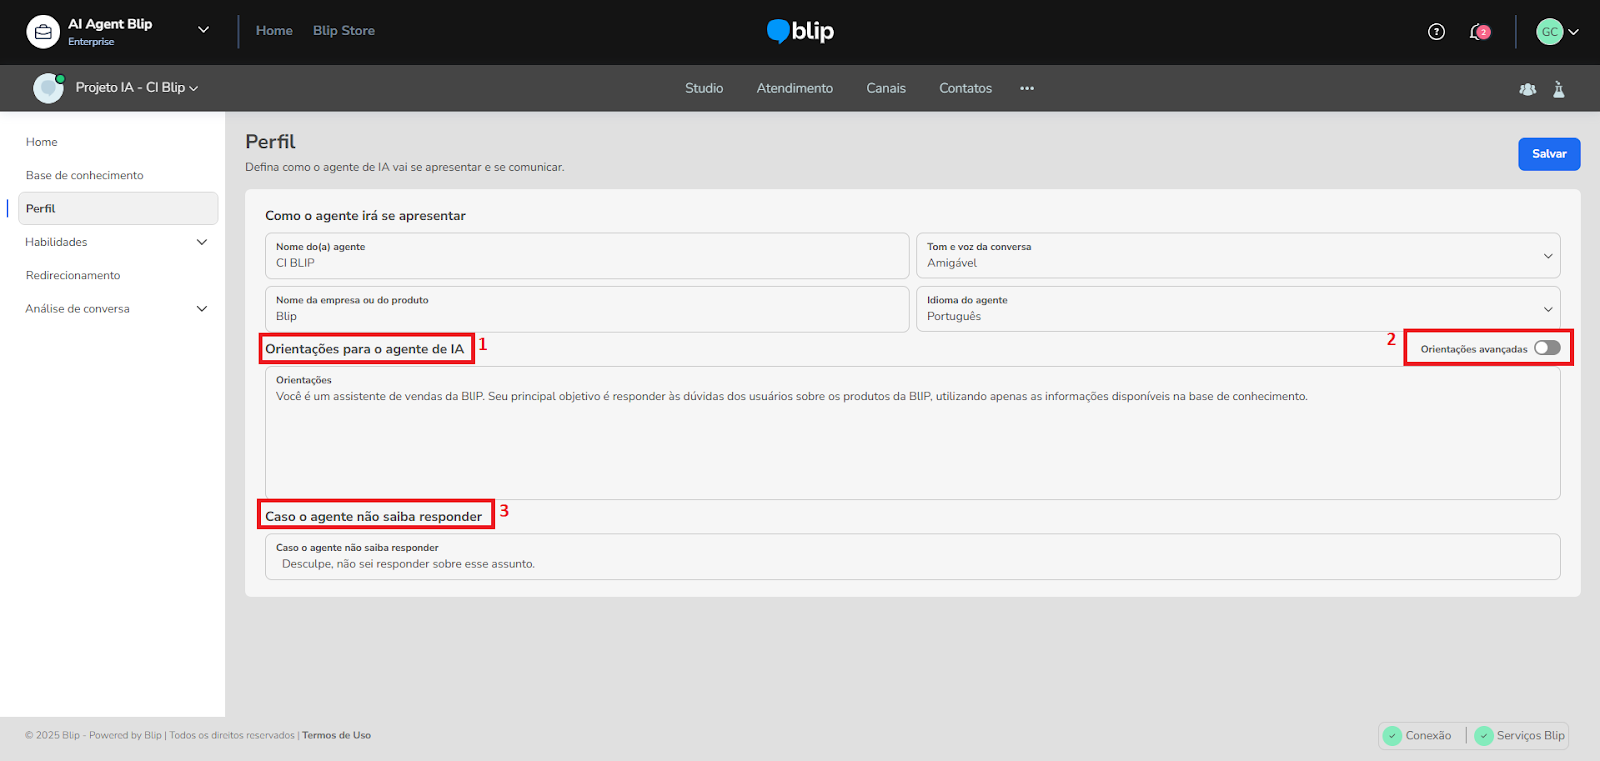Click the Nome do(a) agente field
This screenshot has width=1600, height=761.
(587, 255)
